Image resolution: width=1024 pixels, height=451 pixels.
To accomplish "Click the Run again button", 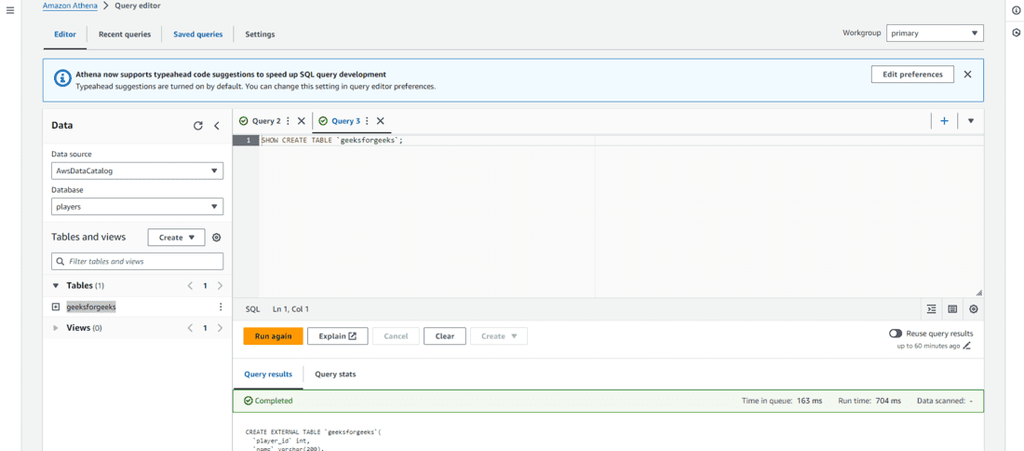I will [273, 336].
